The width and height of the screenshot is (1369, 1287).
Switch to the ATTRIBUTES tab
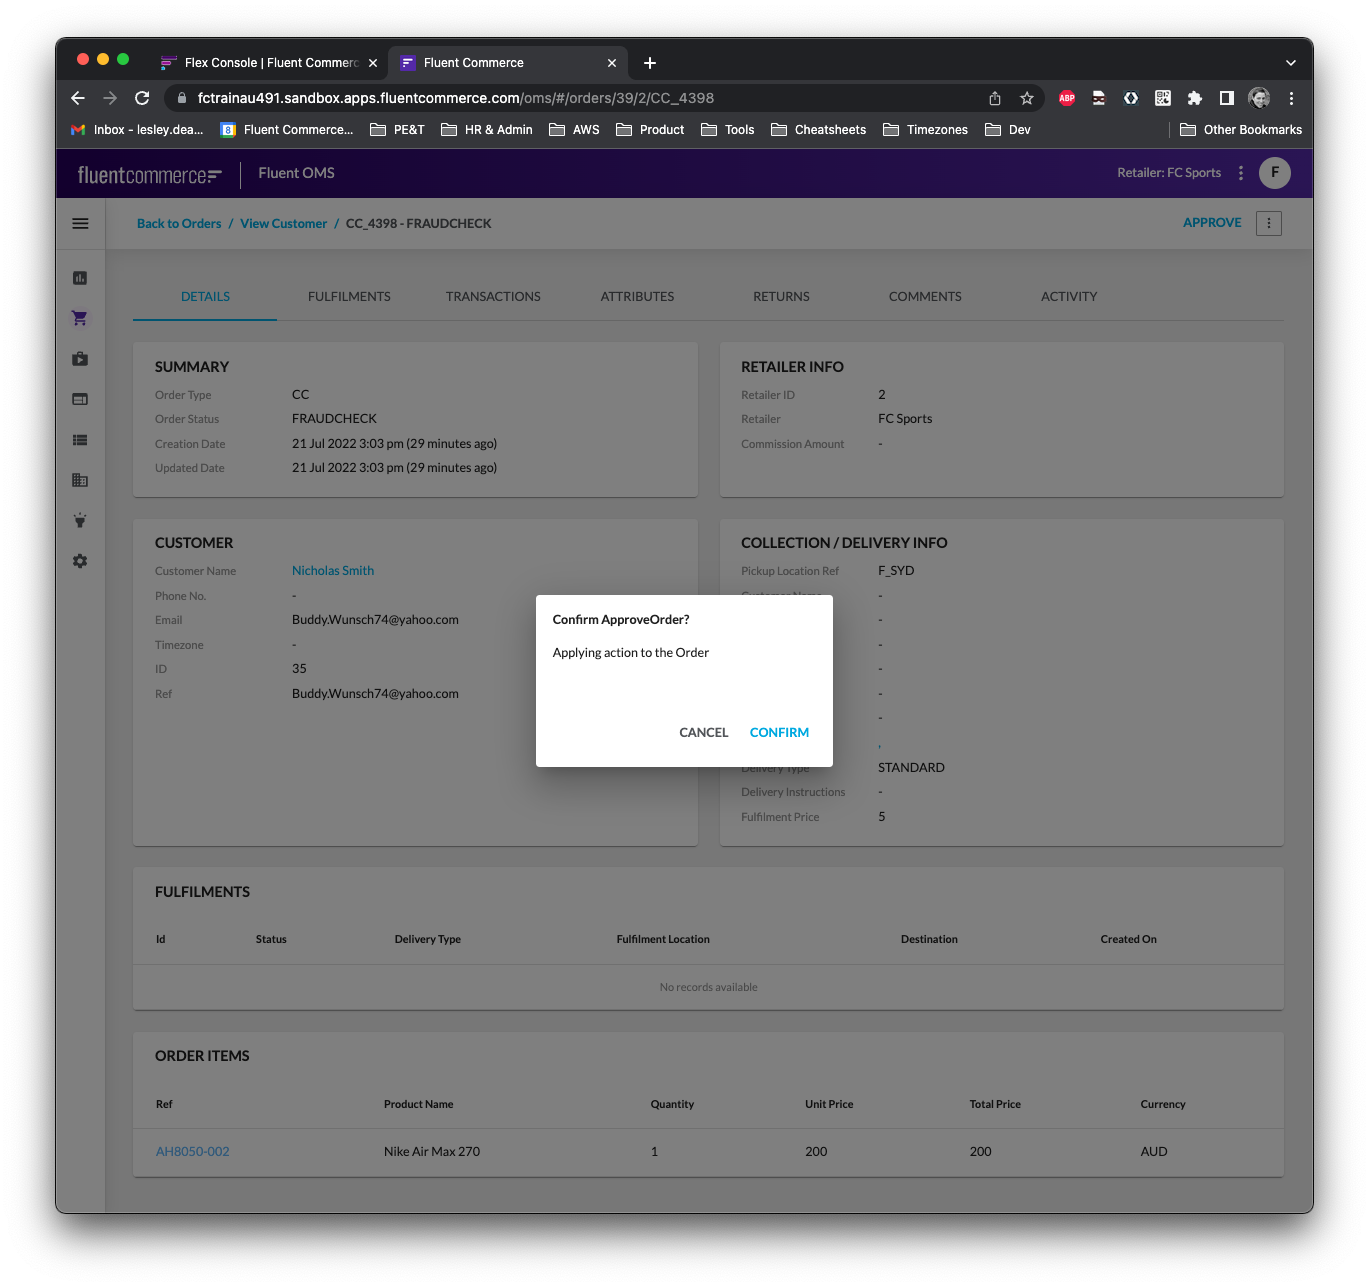coord(637,297)
